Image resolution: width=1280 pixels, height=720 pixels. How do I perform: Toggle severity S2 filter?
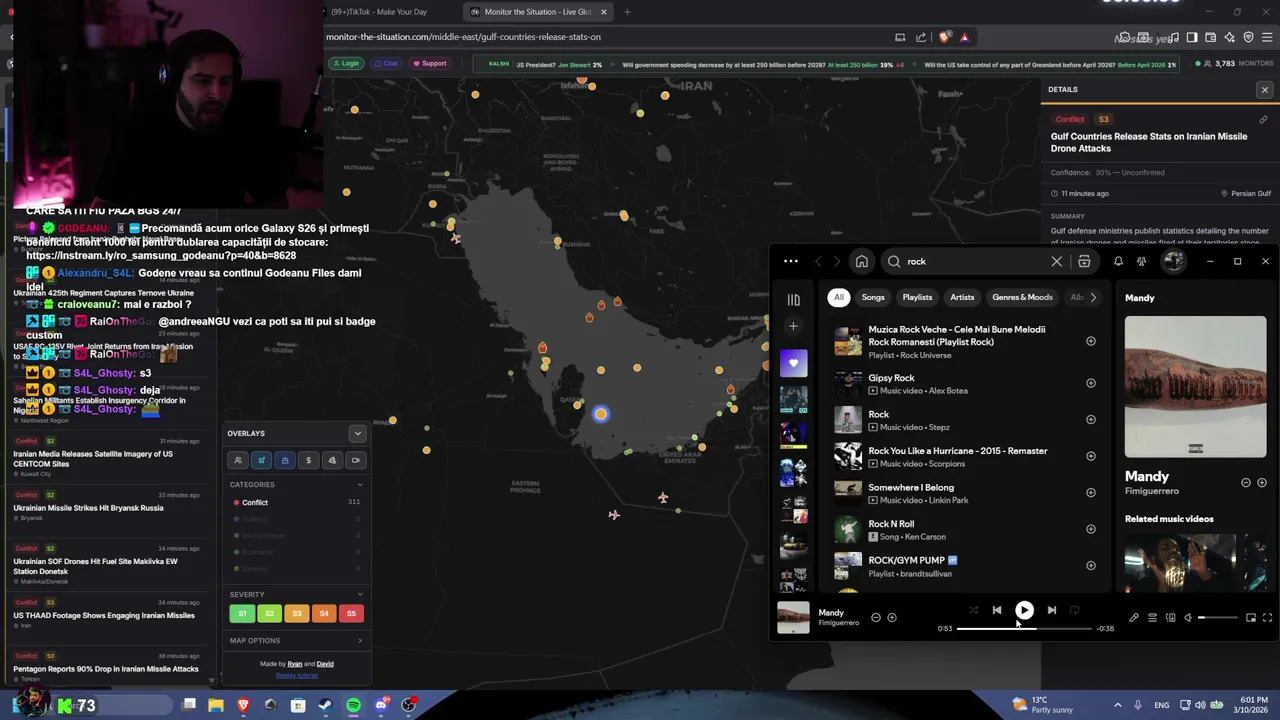coord(269,613)
